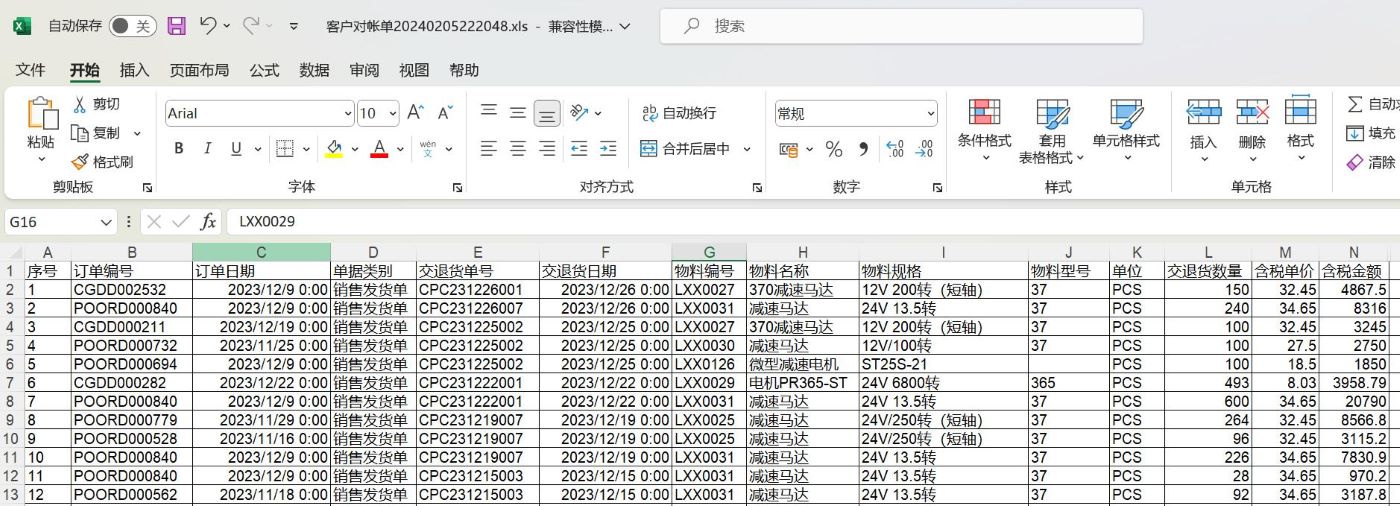Viewport: 1400px width, 506px height.
Task: Click the Cut scissors icon
Action: coord(80,104)
